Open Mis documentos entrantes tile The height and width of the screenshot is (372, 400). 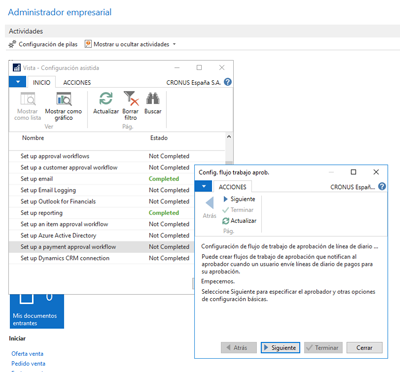(37, 311)
